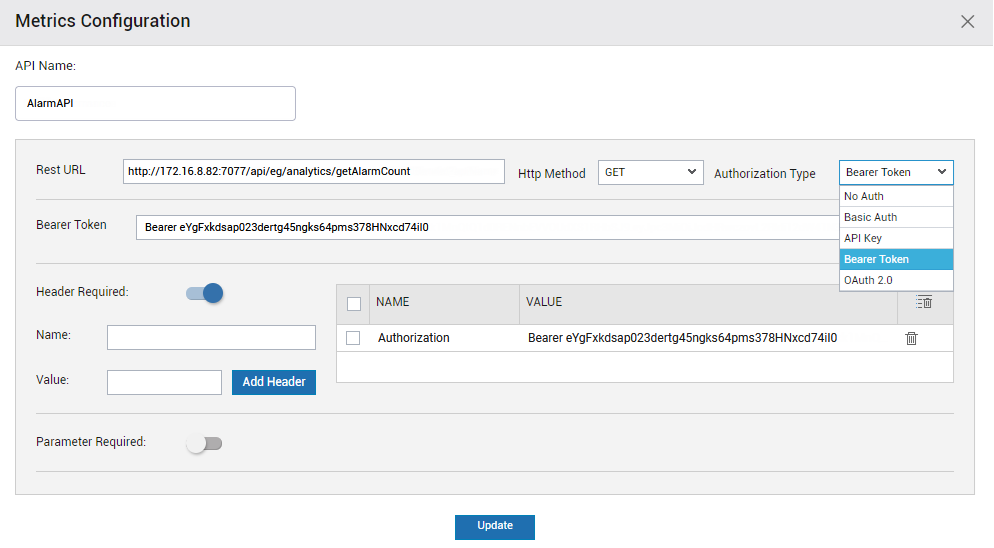Toggle the Header Required switch

(x=204, y=293)
